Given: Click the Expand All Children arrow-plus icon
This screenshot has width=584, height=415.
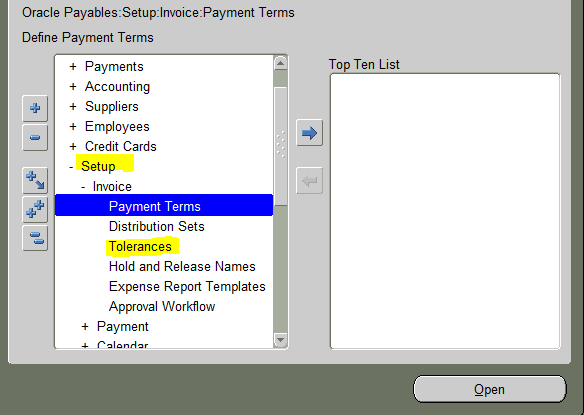Looking at the screenshot, I should coord(35,180).
